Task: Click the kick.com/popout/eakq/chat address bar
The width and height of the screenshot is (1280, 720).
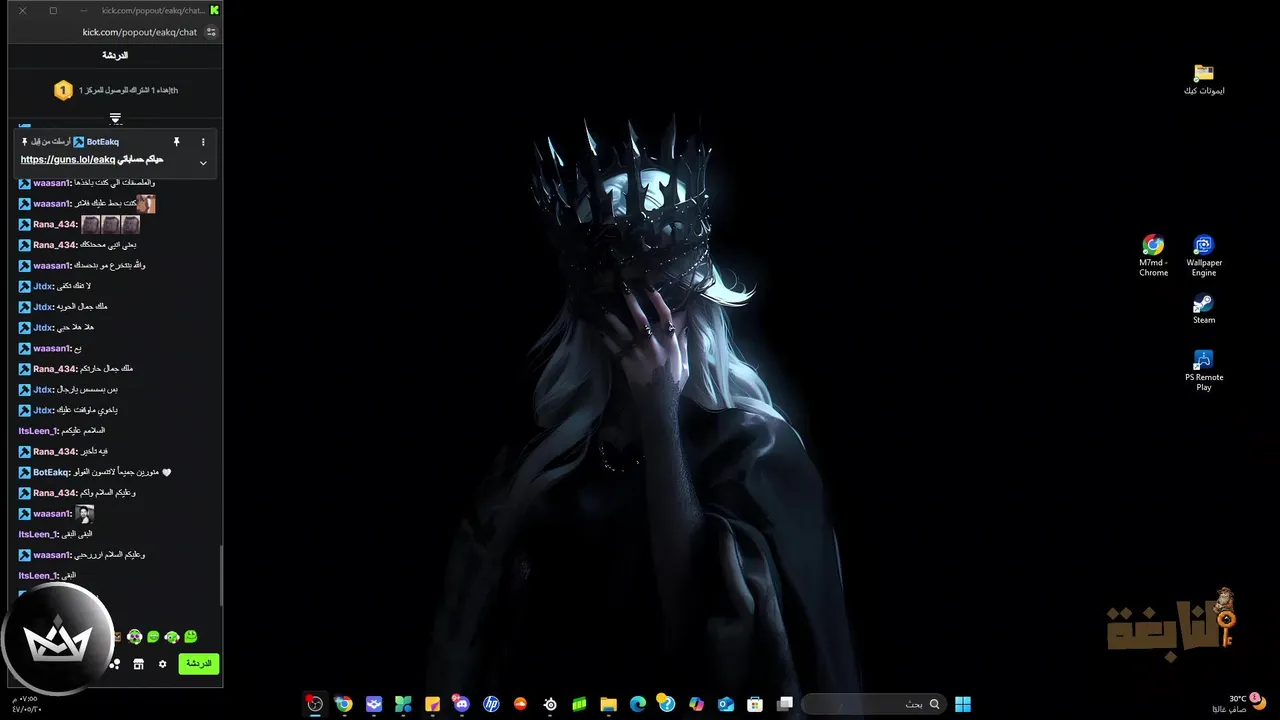Action: point(140,32)
